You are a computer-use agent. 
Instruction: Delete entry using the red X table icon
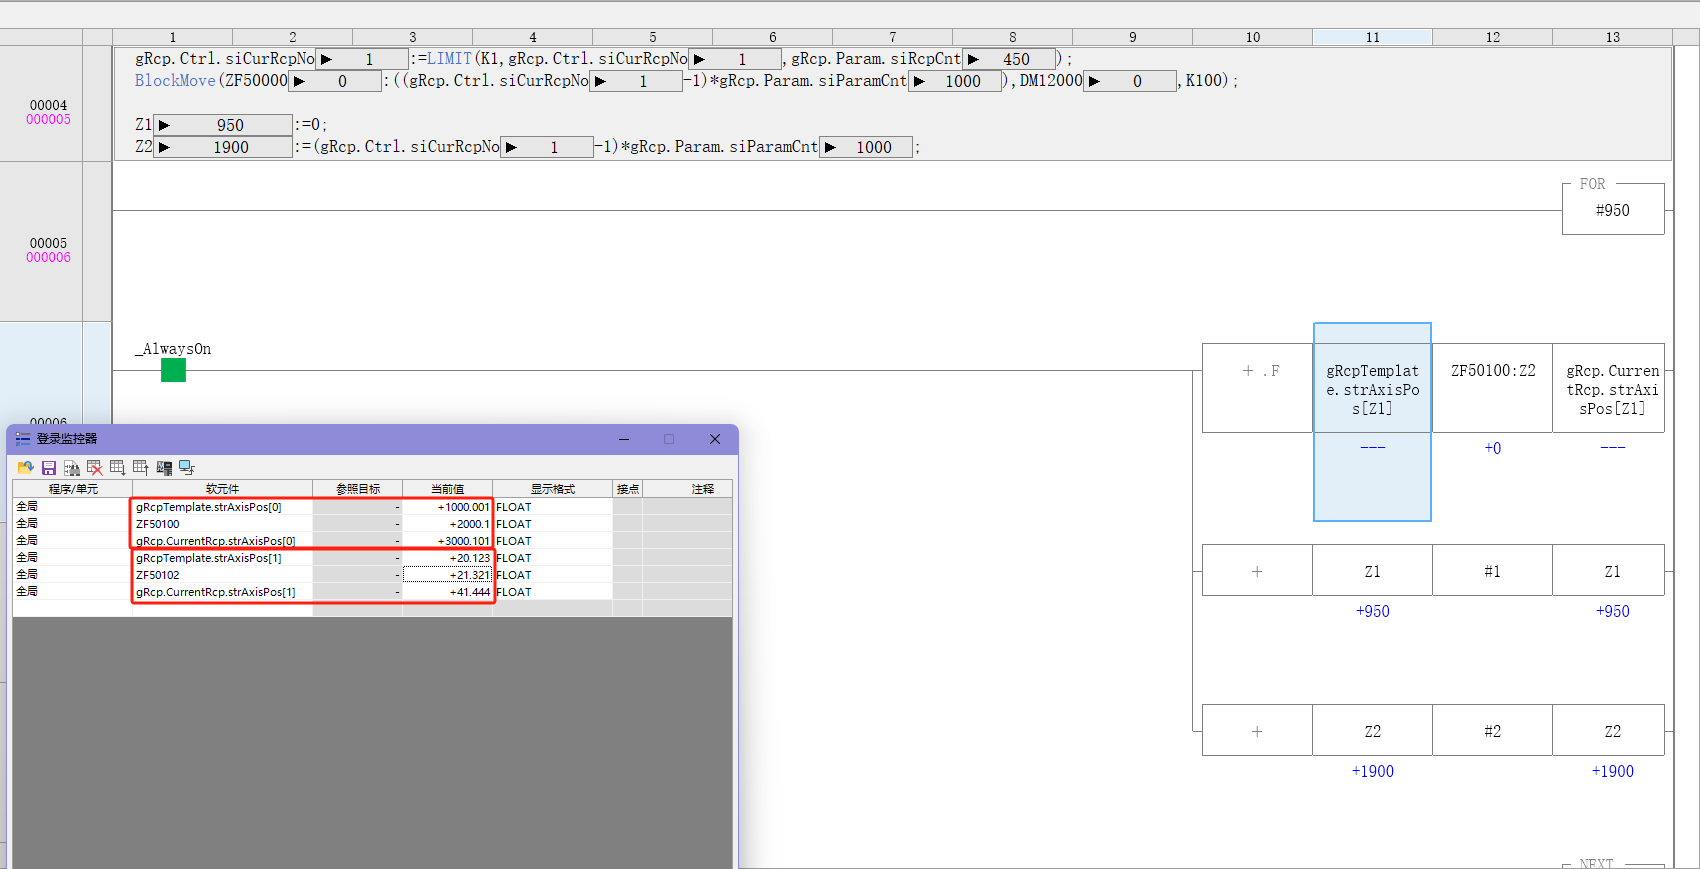tap(95, 468)
